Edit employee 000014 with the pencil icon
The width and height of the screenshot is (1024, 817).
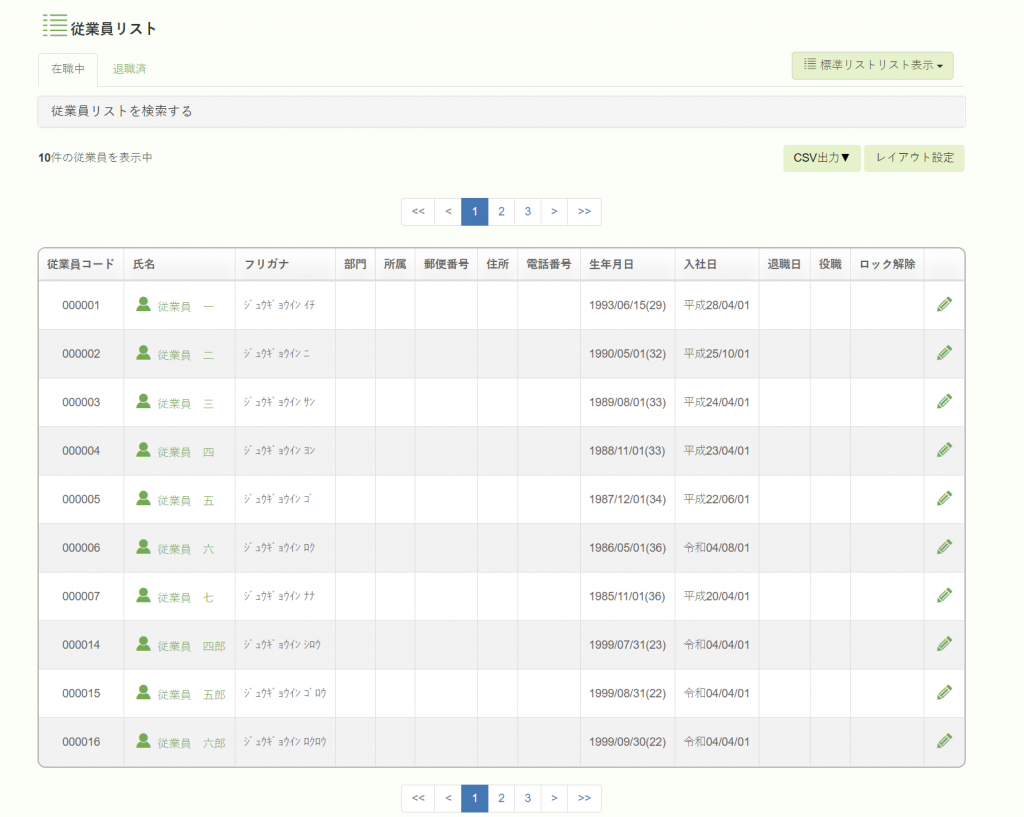click(944, 644)
